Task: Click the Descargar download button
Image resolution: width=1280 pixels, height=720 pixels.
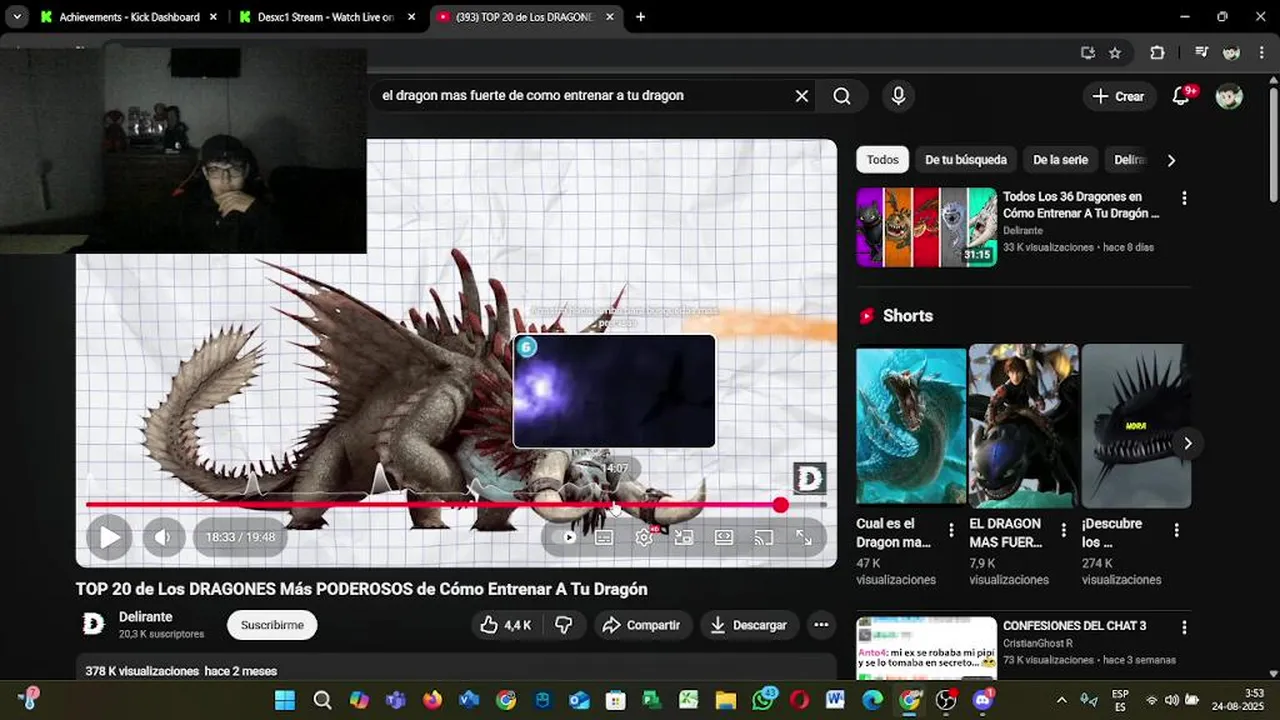Action: coord(749,625)
